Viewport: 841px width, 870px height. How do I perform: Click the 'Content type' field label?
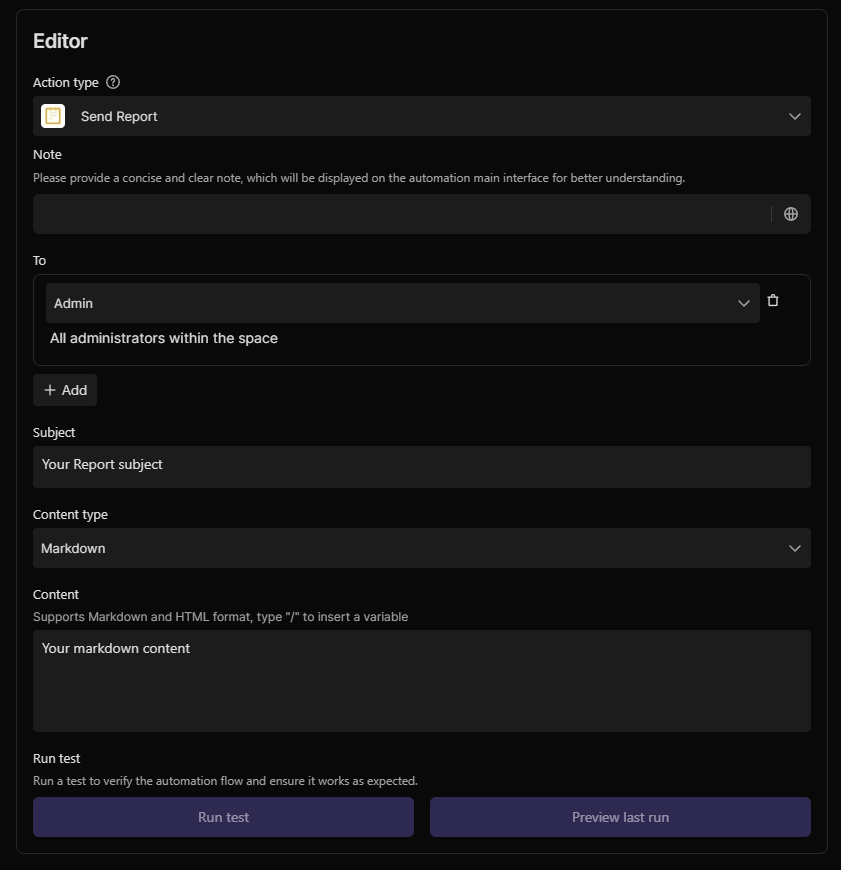click(x=70, y=514)
